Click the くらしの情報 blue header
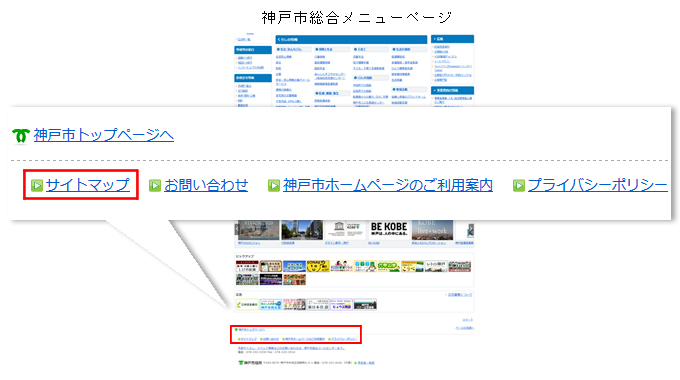 (x=351, y=39)
